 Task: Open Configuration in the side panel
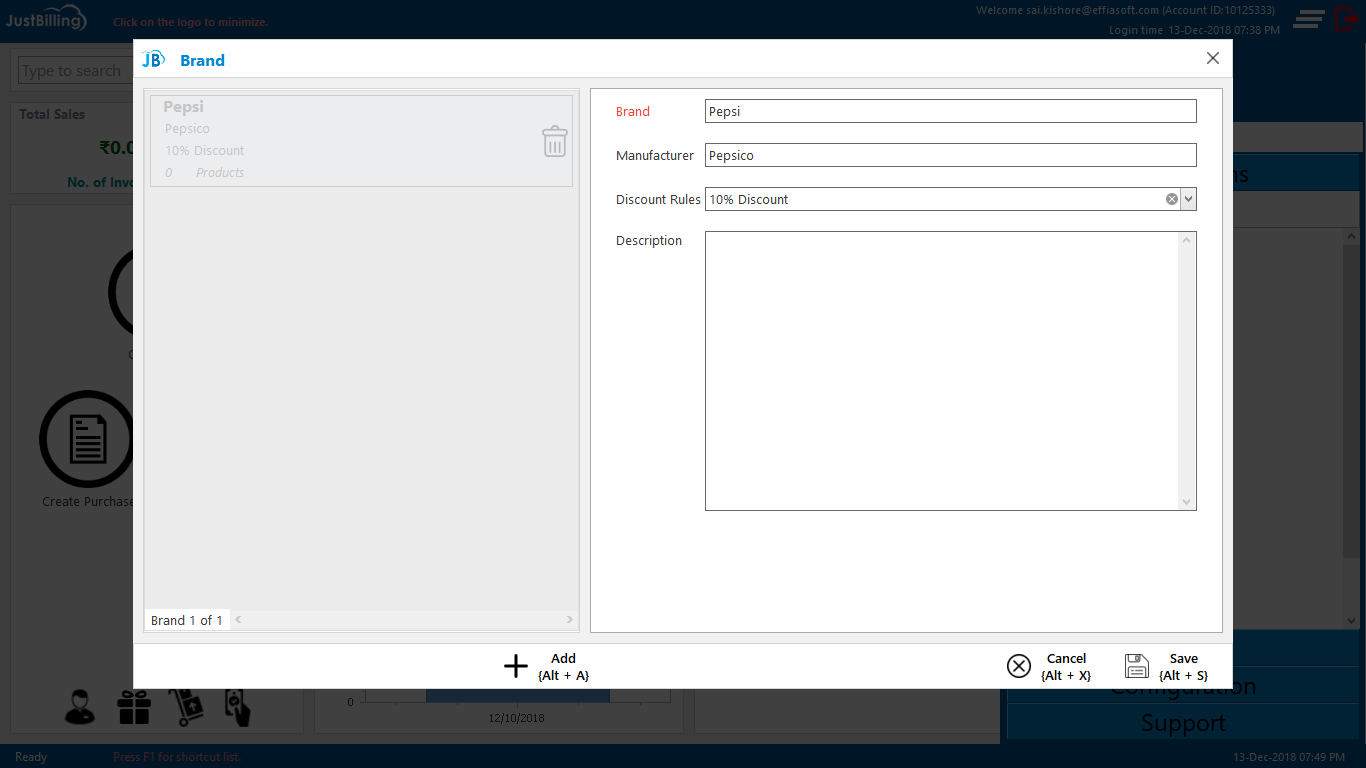[1183, 686]
